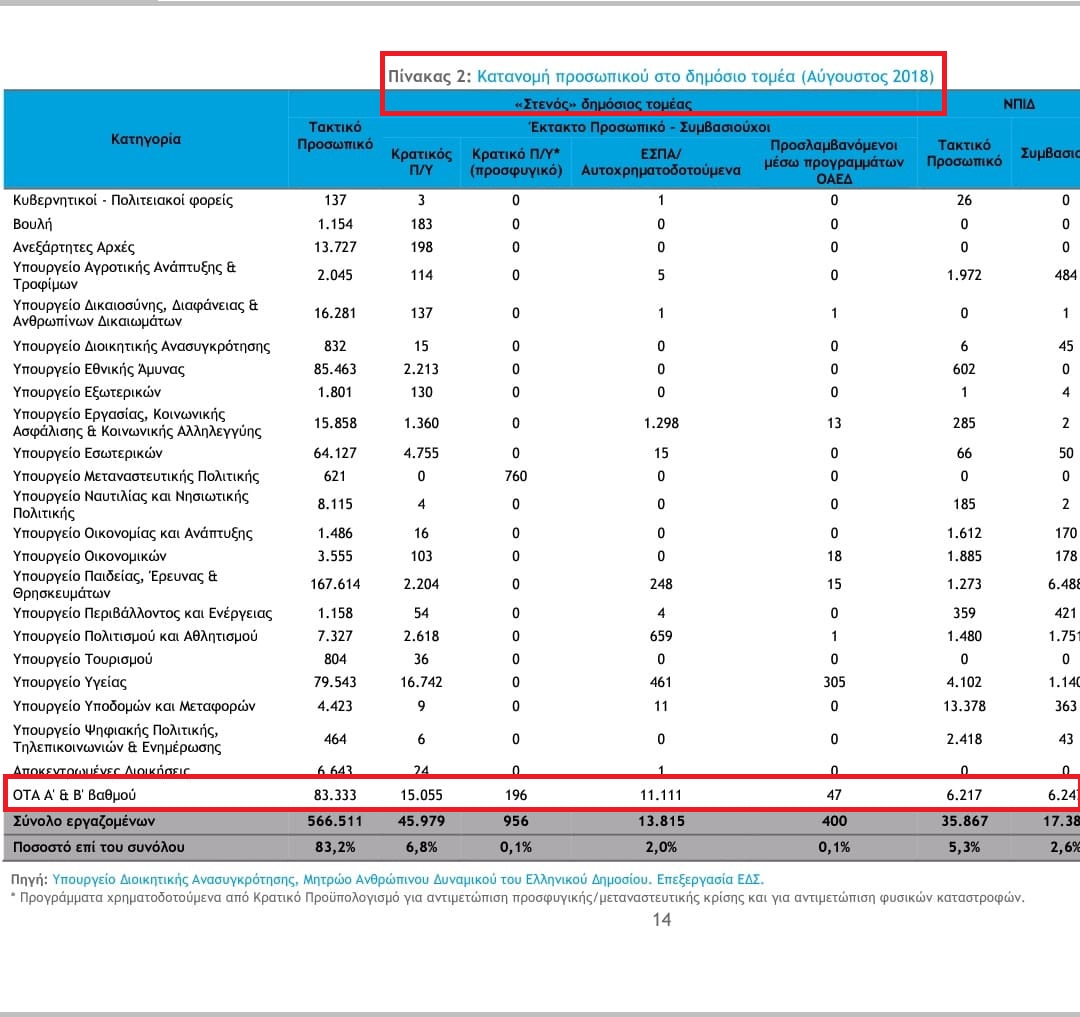The image size is (1080, 1017).
Task: Select the 'Υπουργείο Υγείας' row label
Action: tap(69, 682)
